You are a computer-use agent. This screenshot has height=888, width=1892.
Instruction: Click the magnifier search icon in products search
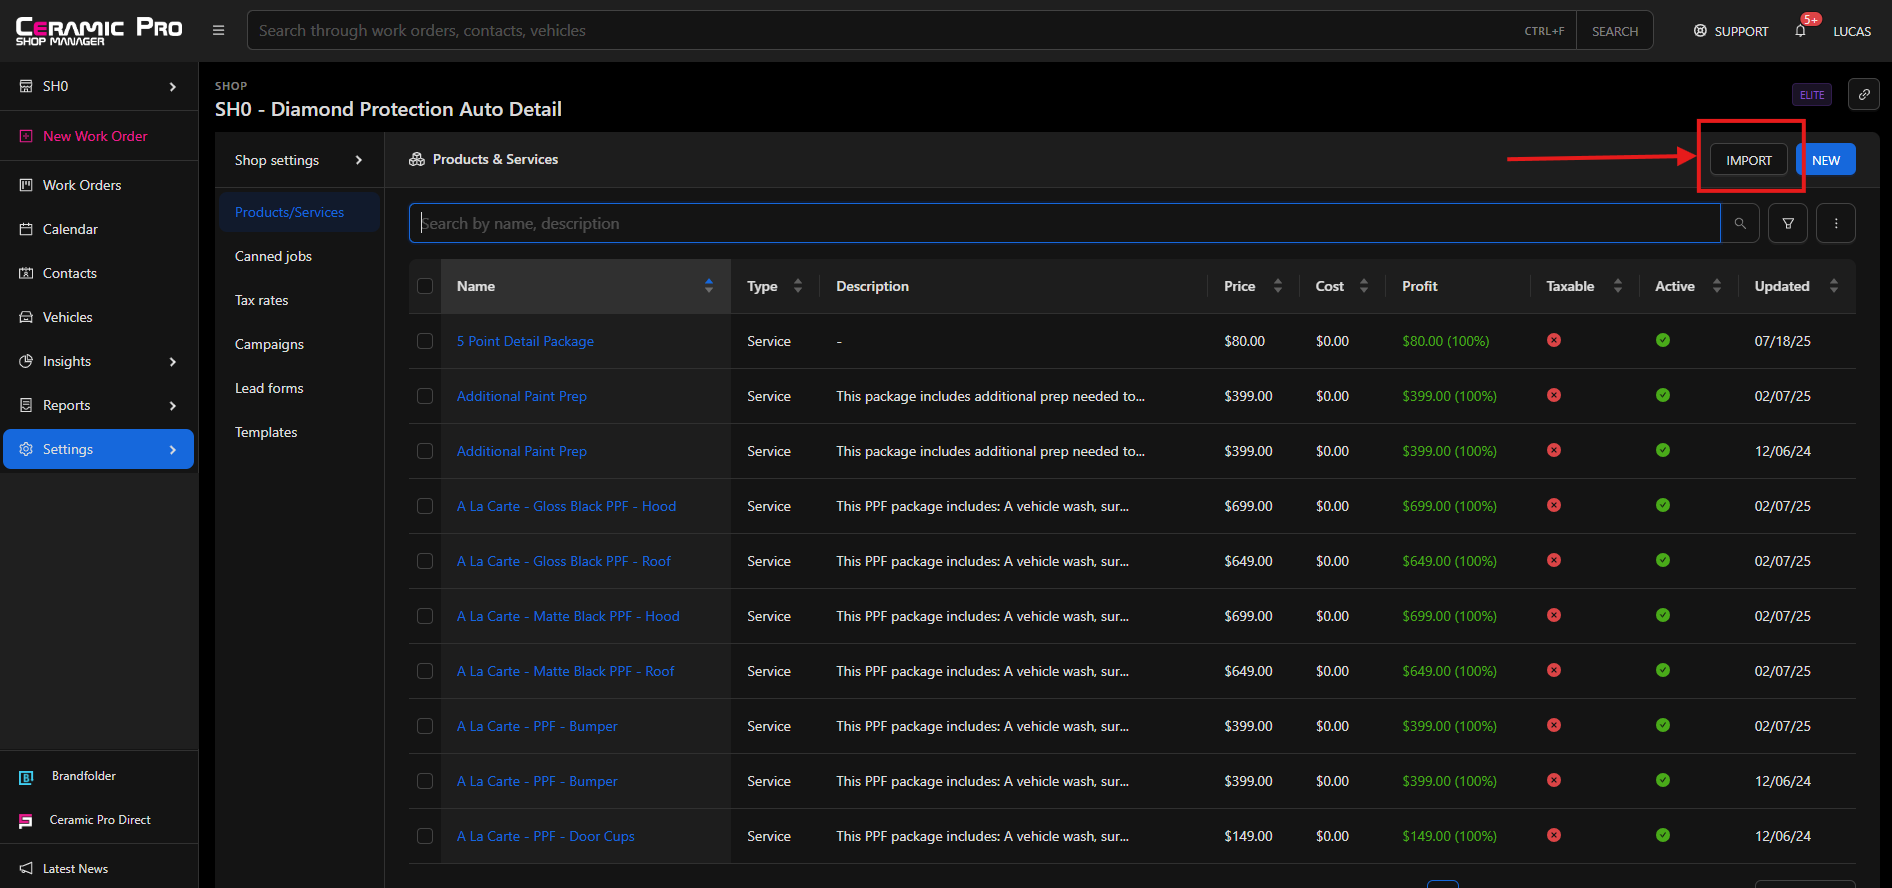click(1740, 224)
